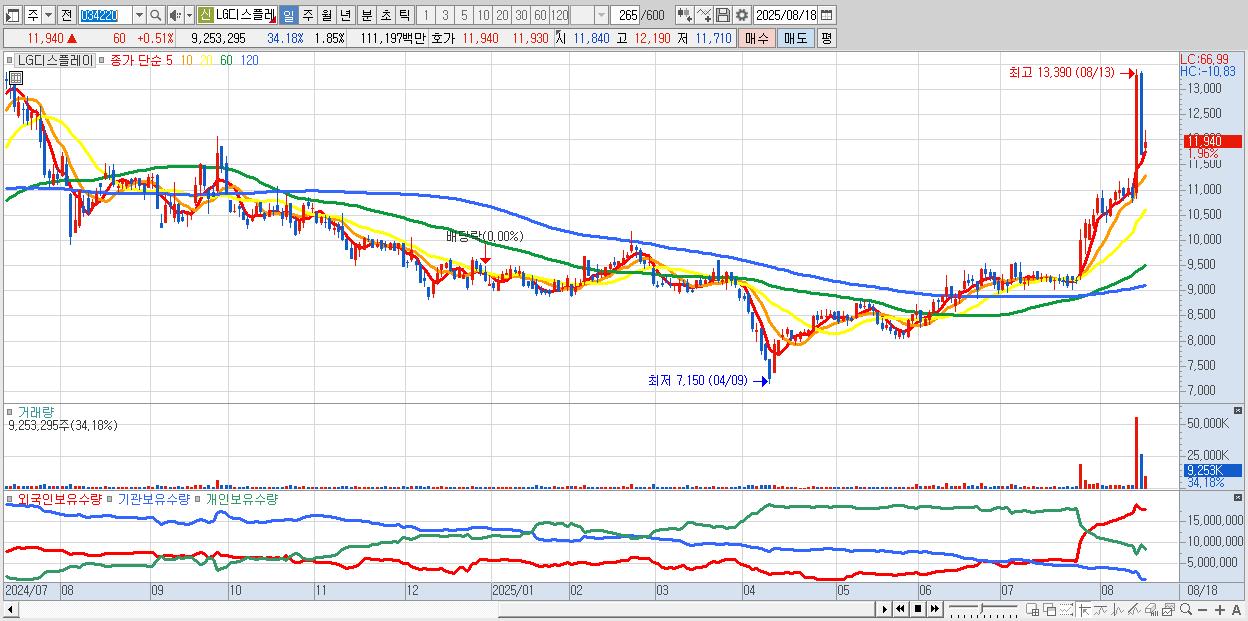Click the speaker sound icon
The image size is (1248, 621).
(x=175, y=16)
